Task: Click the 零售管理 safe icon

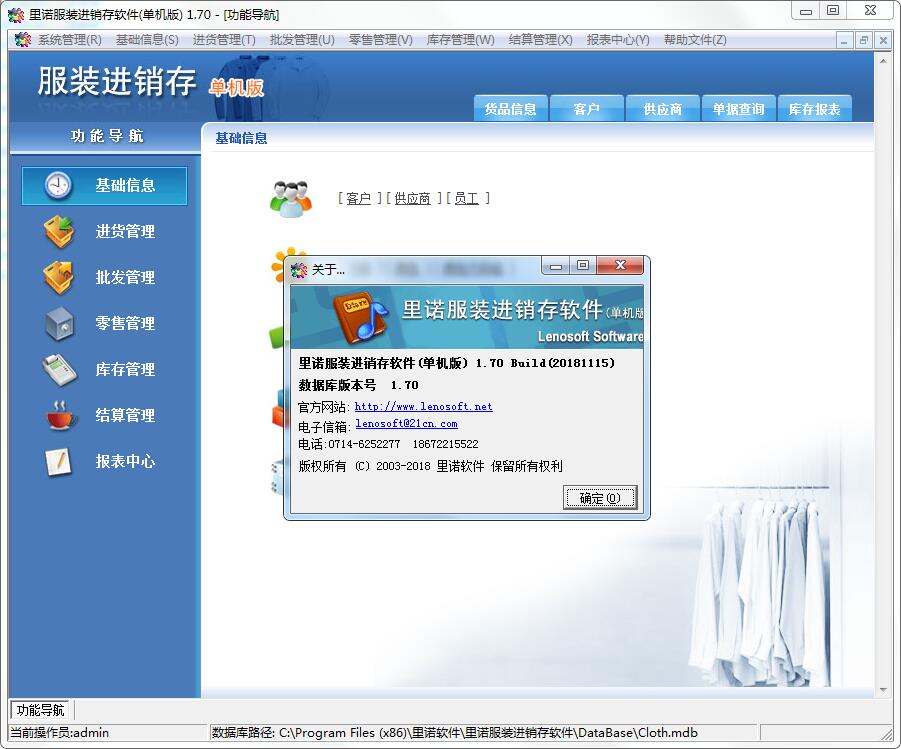Action: 59,324
